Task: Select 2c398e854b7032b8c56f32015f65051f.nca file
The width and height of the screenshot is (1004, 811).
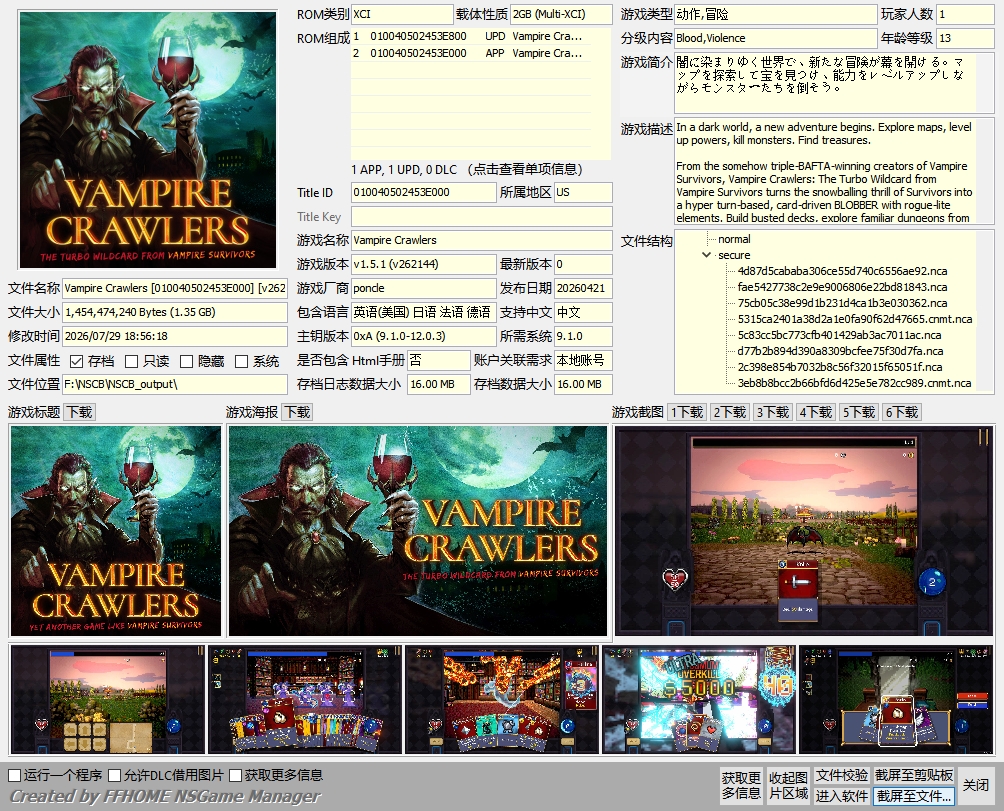Action: (x=839, y=367)
